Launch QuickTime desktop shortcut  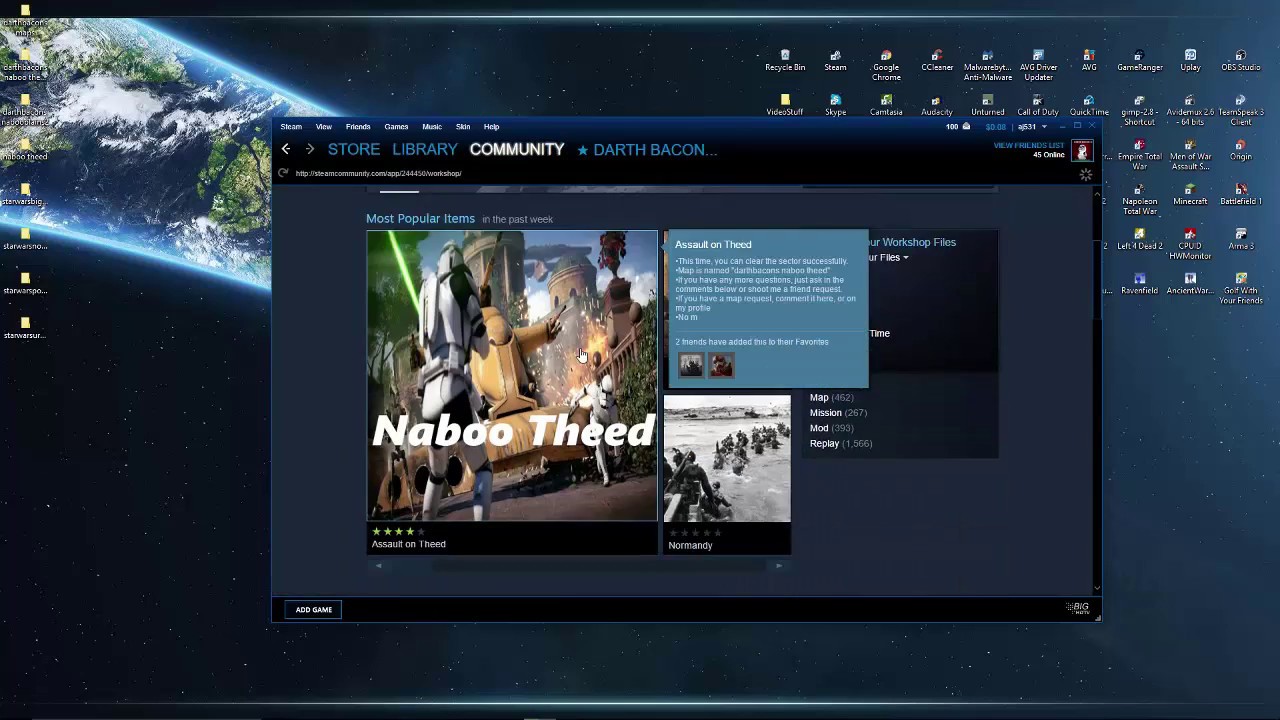pos(1089,105)
